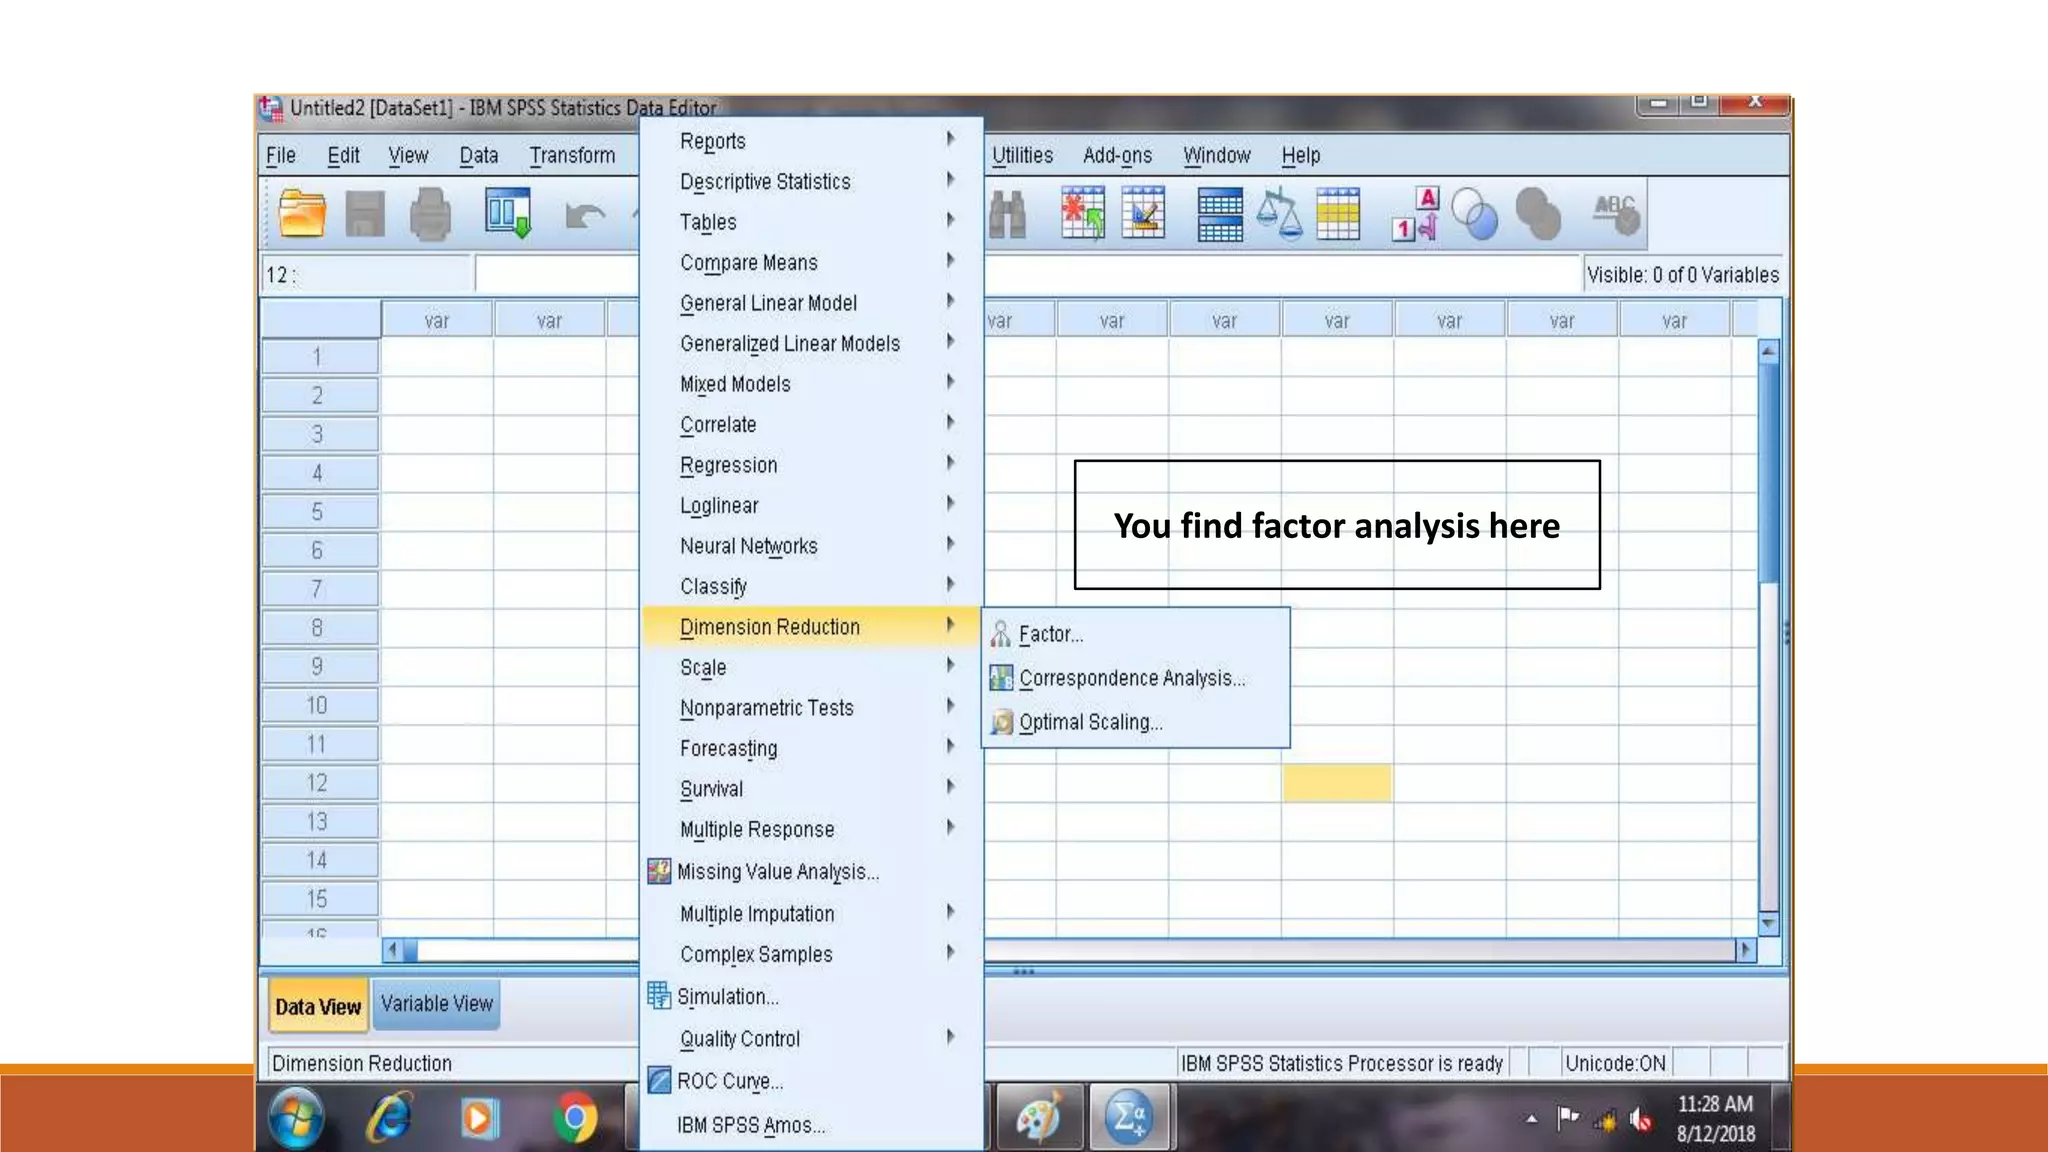This screenshot has height=1152, width=2048.
Task: Switch to the Variable View tab
Action: (436, 1004)
